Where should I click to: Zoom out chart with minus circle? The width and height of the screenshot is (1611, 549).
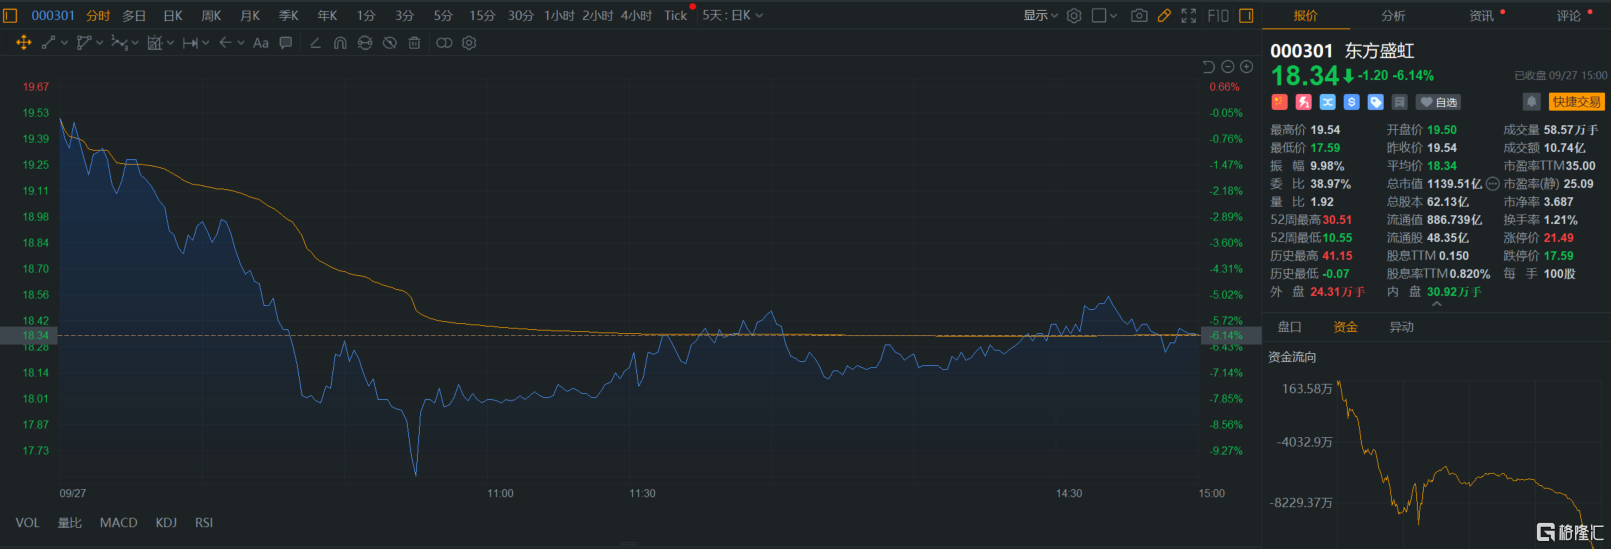click(1228, 67)
